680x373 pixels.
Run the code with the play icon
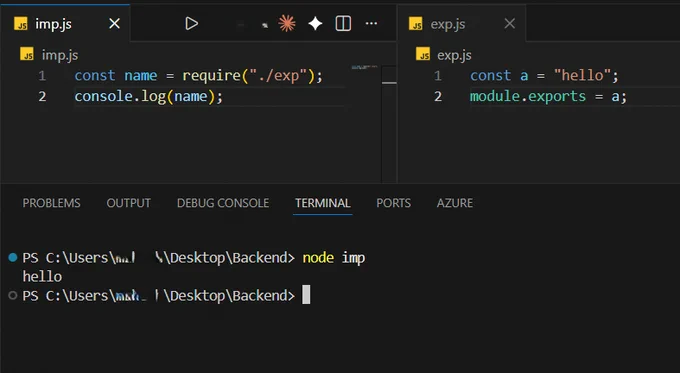(191, 23)
